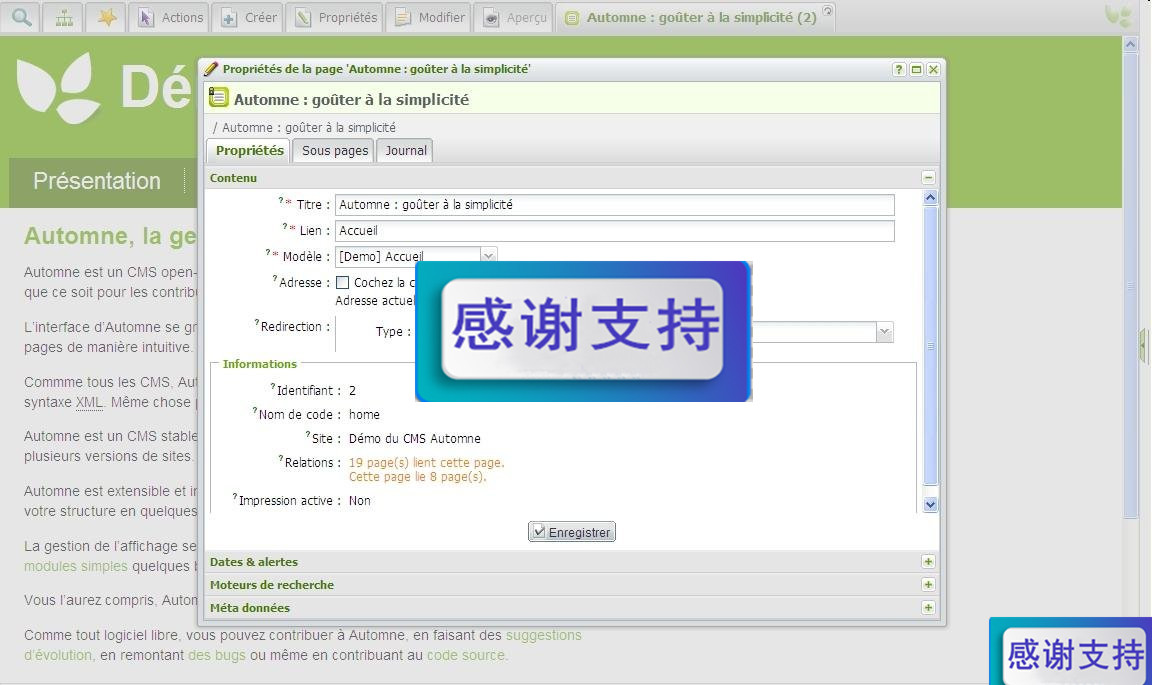Image resolution: width=1152 pixels, height=685 pixels.
Task: Click the 'home' code name value
Action: 364,415
